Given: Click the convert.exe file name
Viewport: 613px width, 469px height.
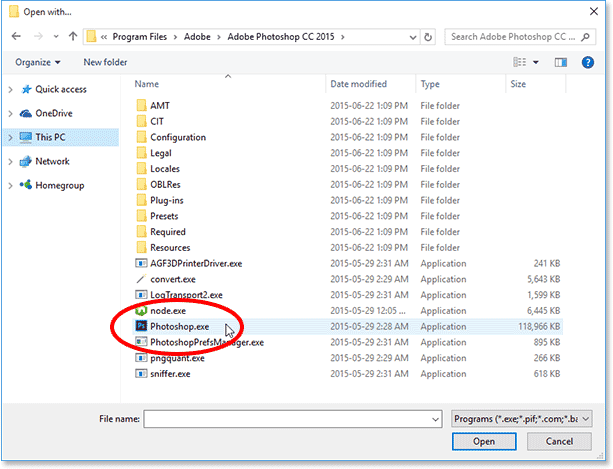Looking at the screenshot, I should pos(173,279).
